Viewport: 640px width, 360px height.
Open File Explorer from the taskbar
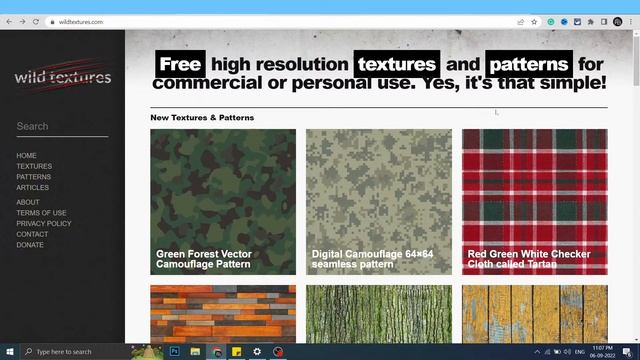click(195, 351)
